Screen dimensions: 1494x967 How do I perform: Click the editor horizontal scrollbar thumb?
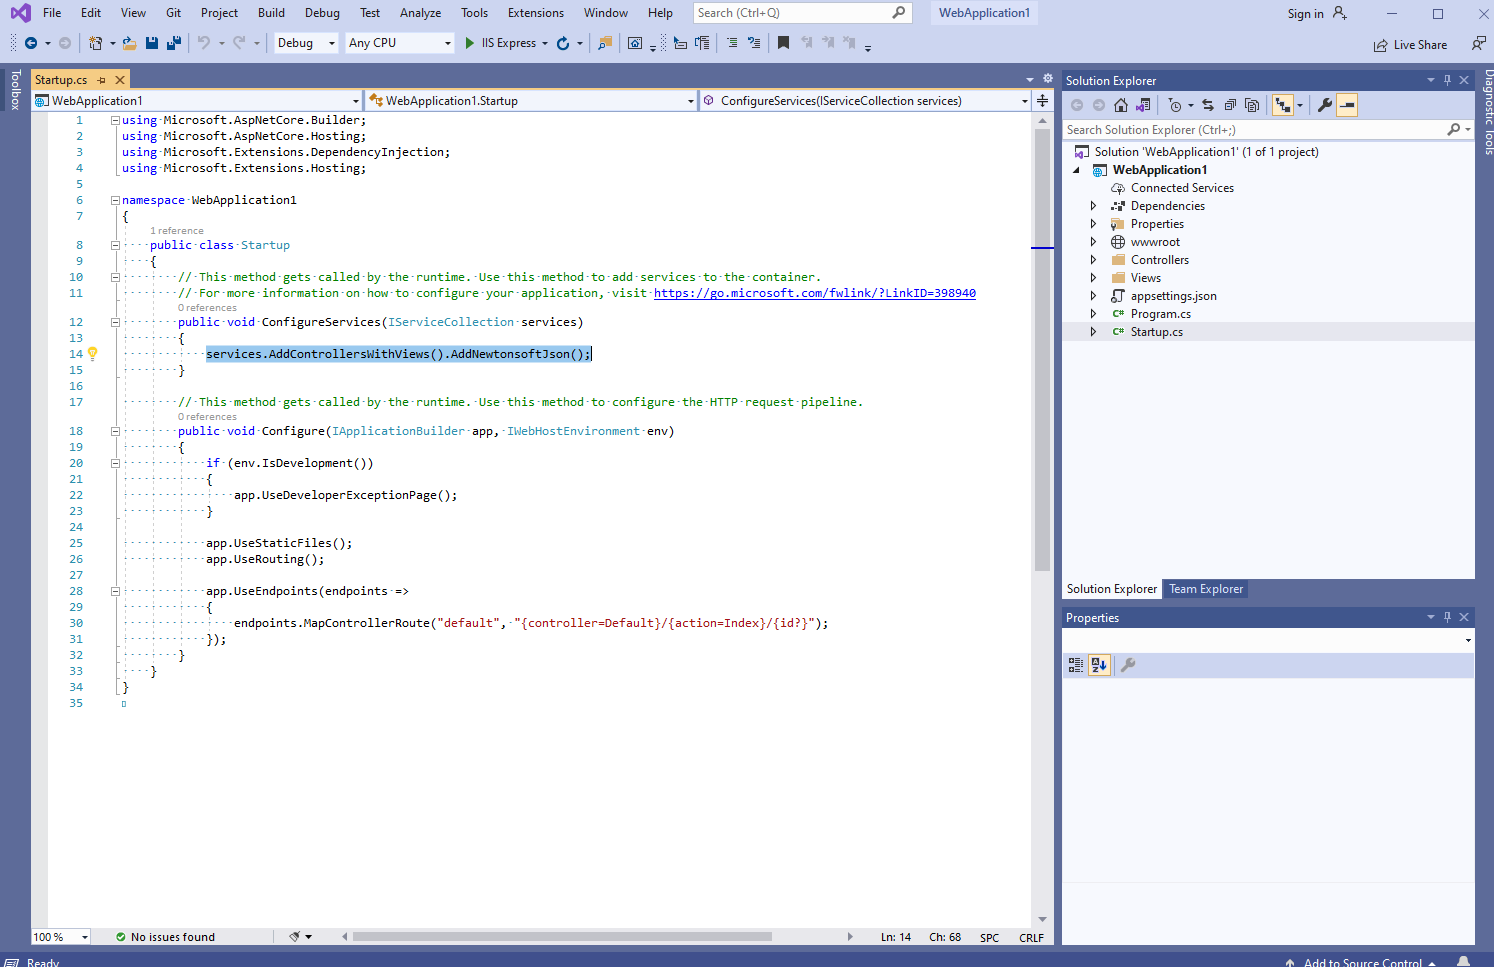pyautogui.click(x=562, y=937)
